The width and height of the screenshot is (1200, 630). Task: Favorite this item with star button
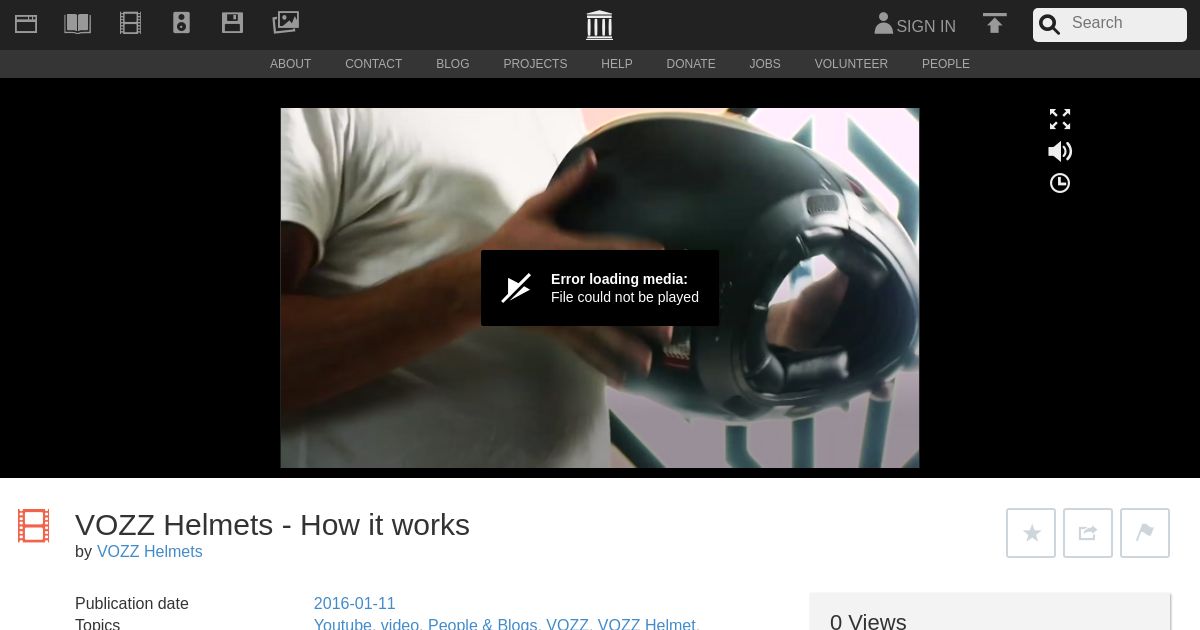(1031, 533)
